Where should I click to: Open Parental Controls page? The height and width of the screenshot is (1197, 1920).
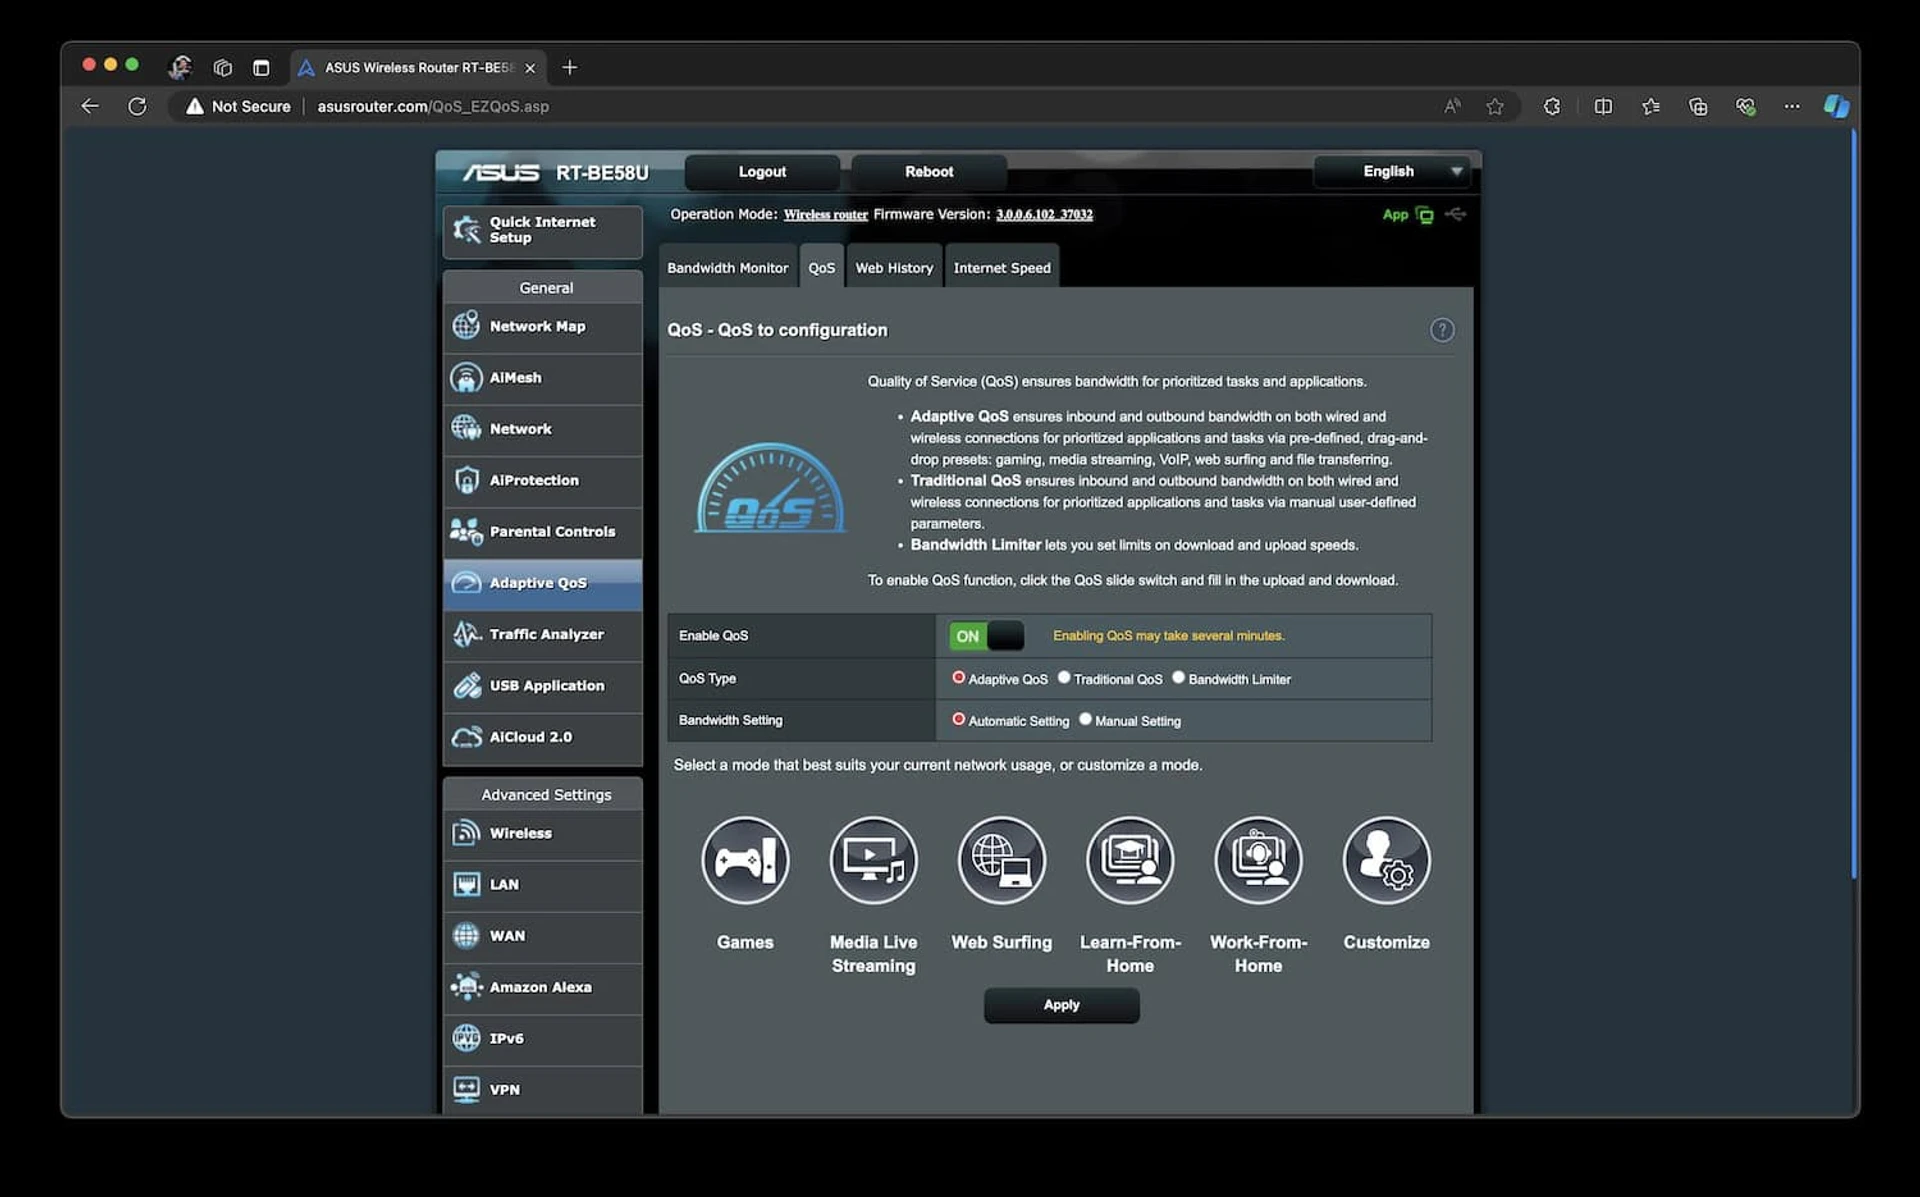pyautogui.click(x=542, y=532)
